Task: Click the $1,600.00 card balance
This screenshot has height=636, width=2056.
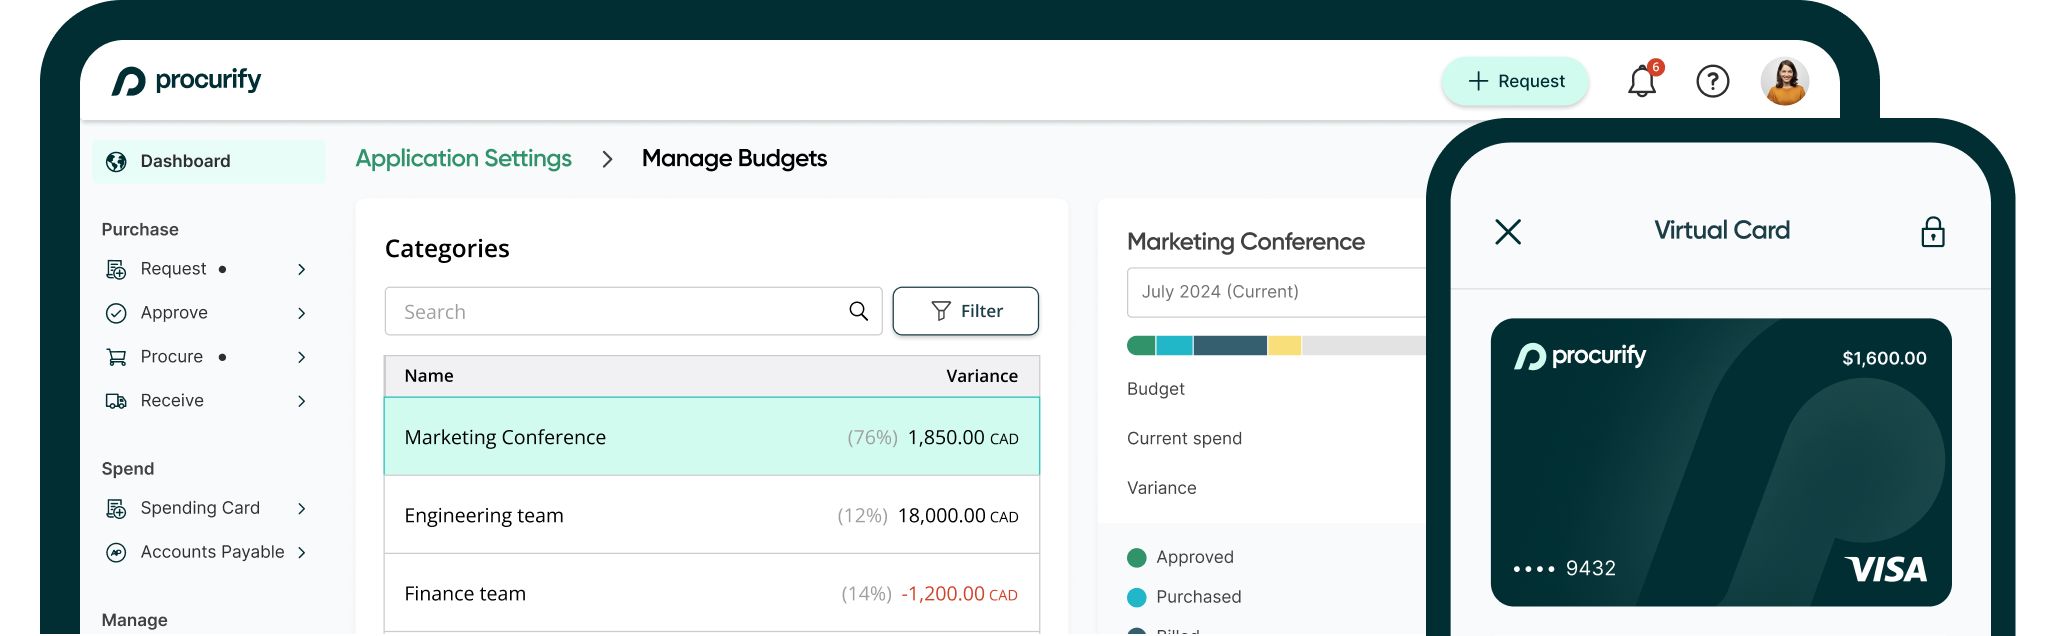Action: pyautogui.click(x=1884, y=358)
